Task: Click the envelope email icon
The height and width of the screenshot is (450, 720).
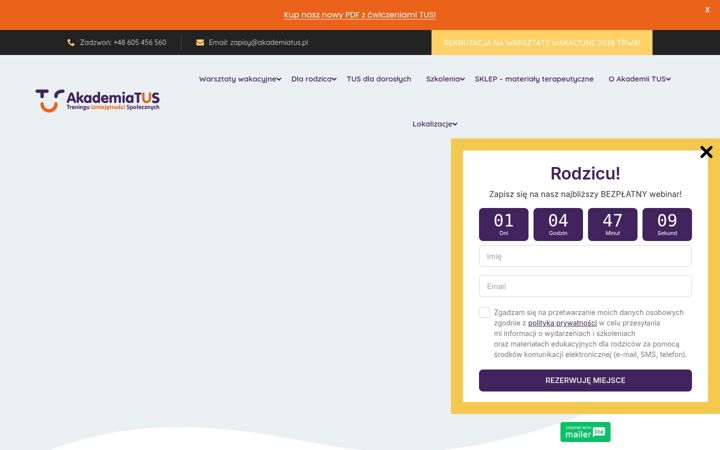Action: 200,42
